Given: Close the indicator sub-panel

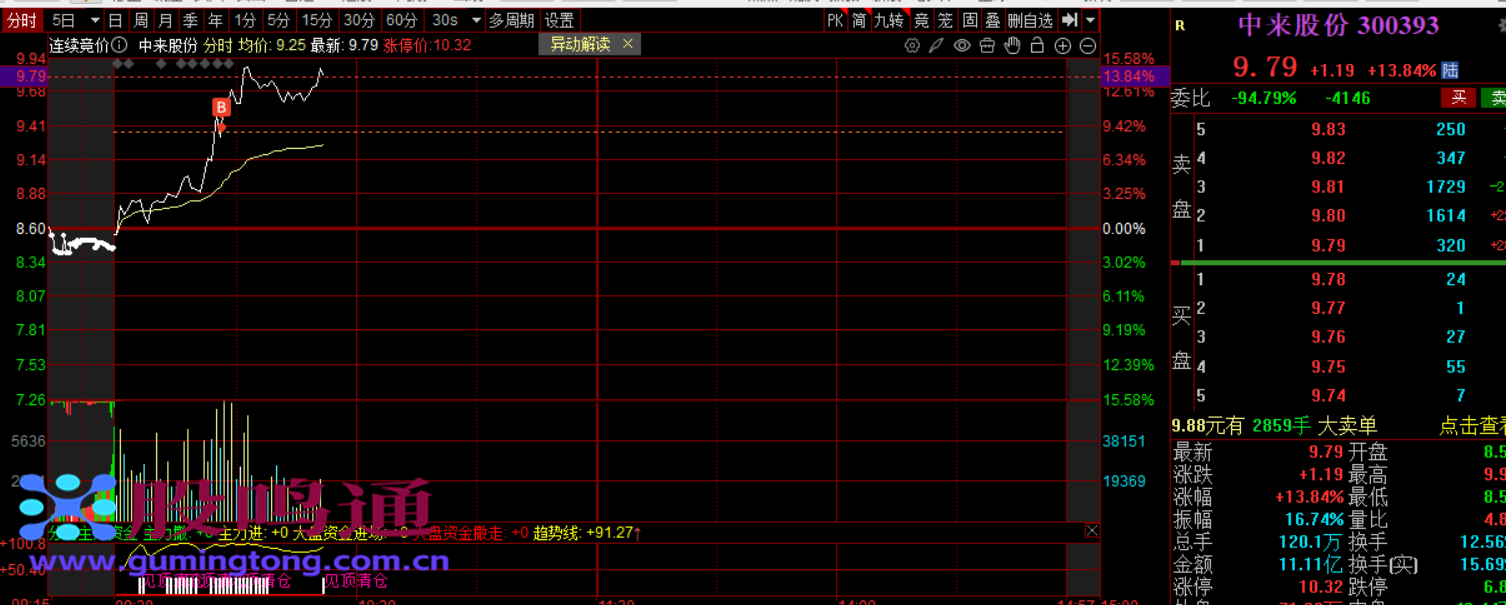Looking at the screenshot, I should [1092, 531].
